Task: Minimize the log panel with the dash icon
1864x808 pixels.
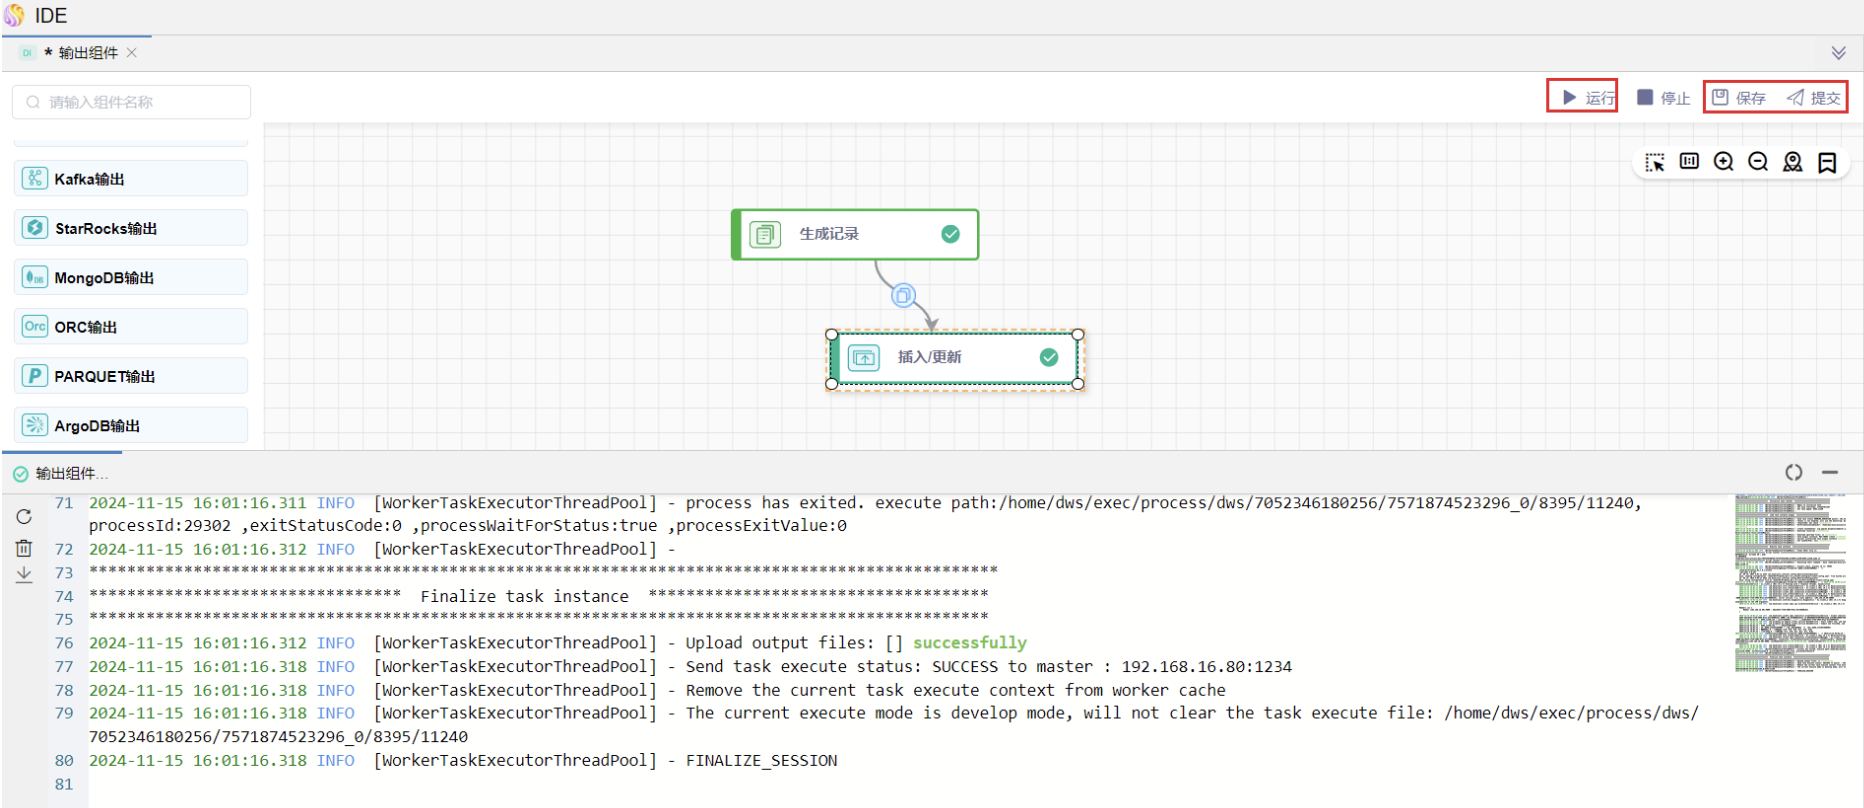Action: (1830, 472)
